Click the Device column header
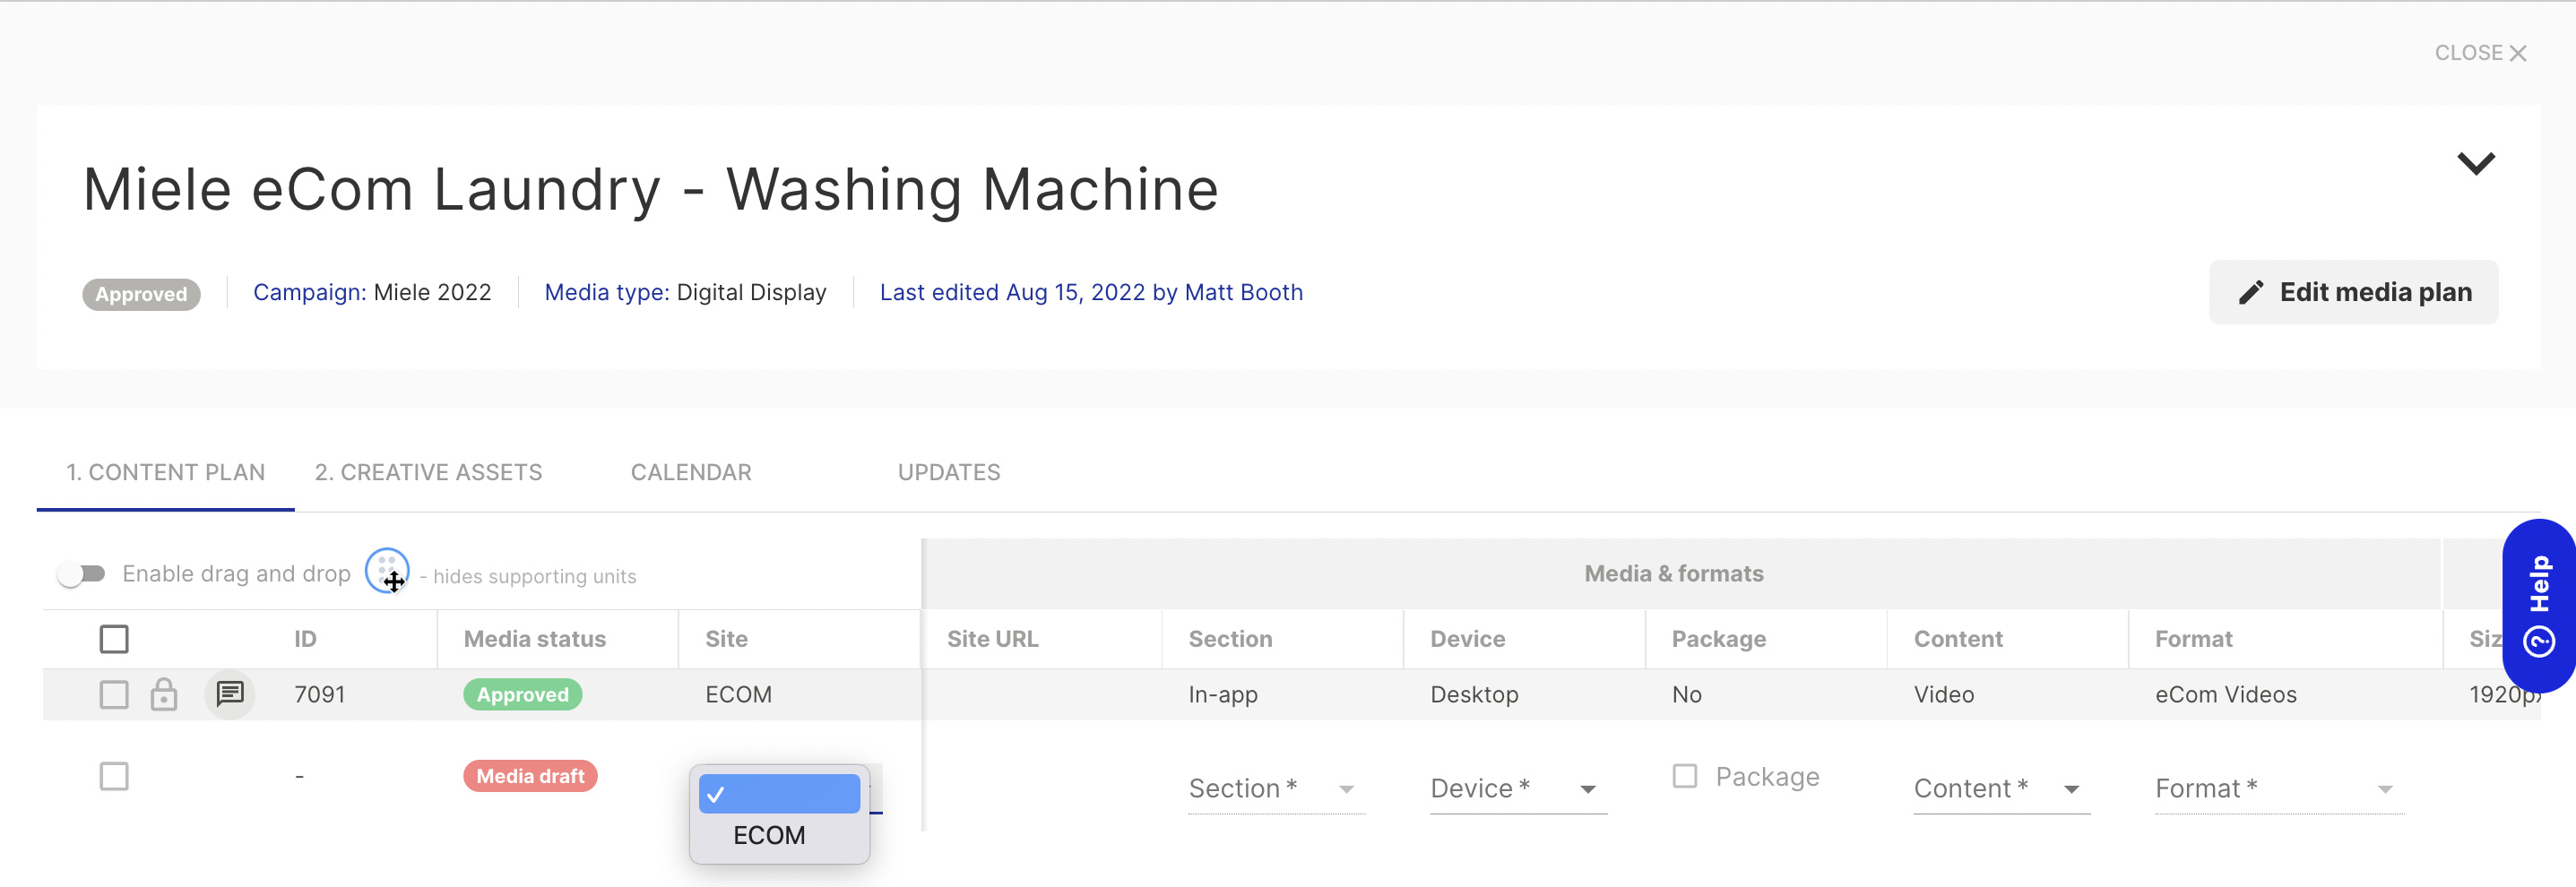Viewport: 2576px width, 887px height. [x=1467, y=639]
